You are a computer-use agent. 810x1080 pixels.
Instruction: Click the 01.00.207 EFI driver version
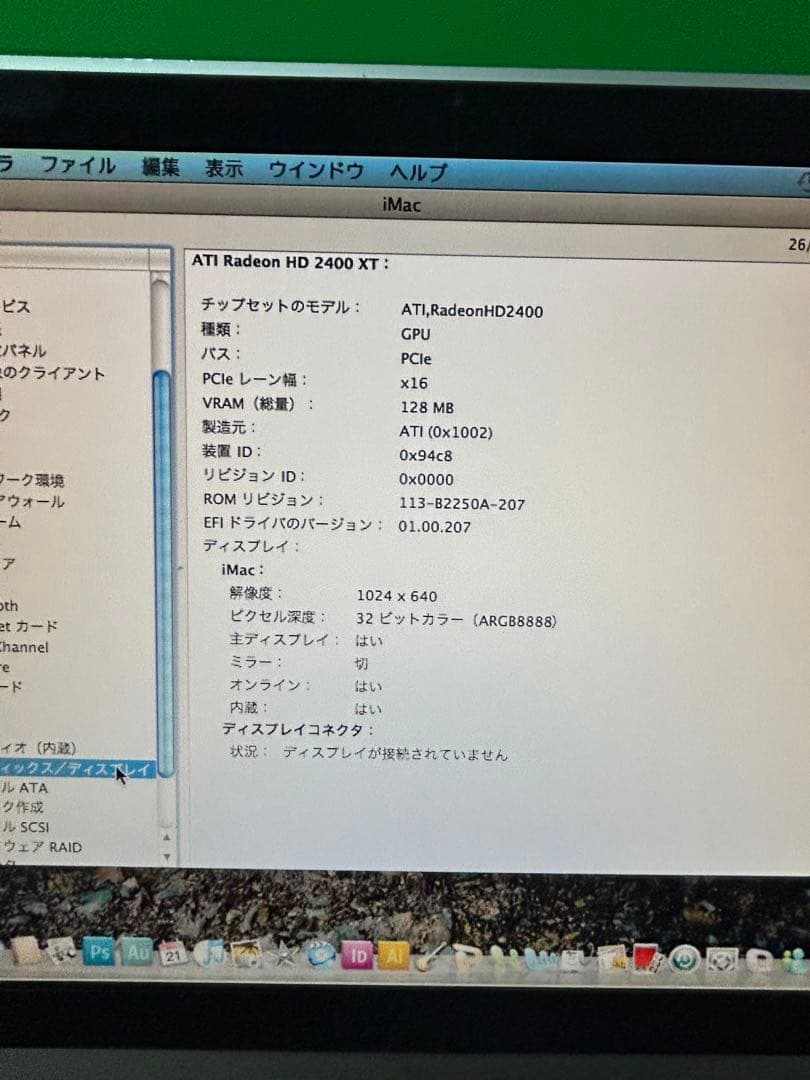click(x=435, y=527)
